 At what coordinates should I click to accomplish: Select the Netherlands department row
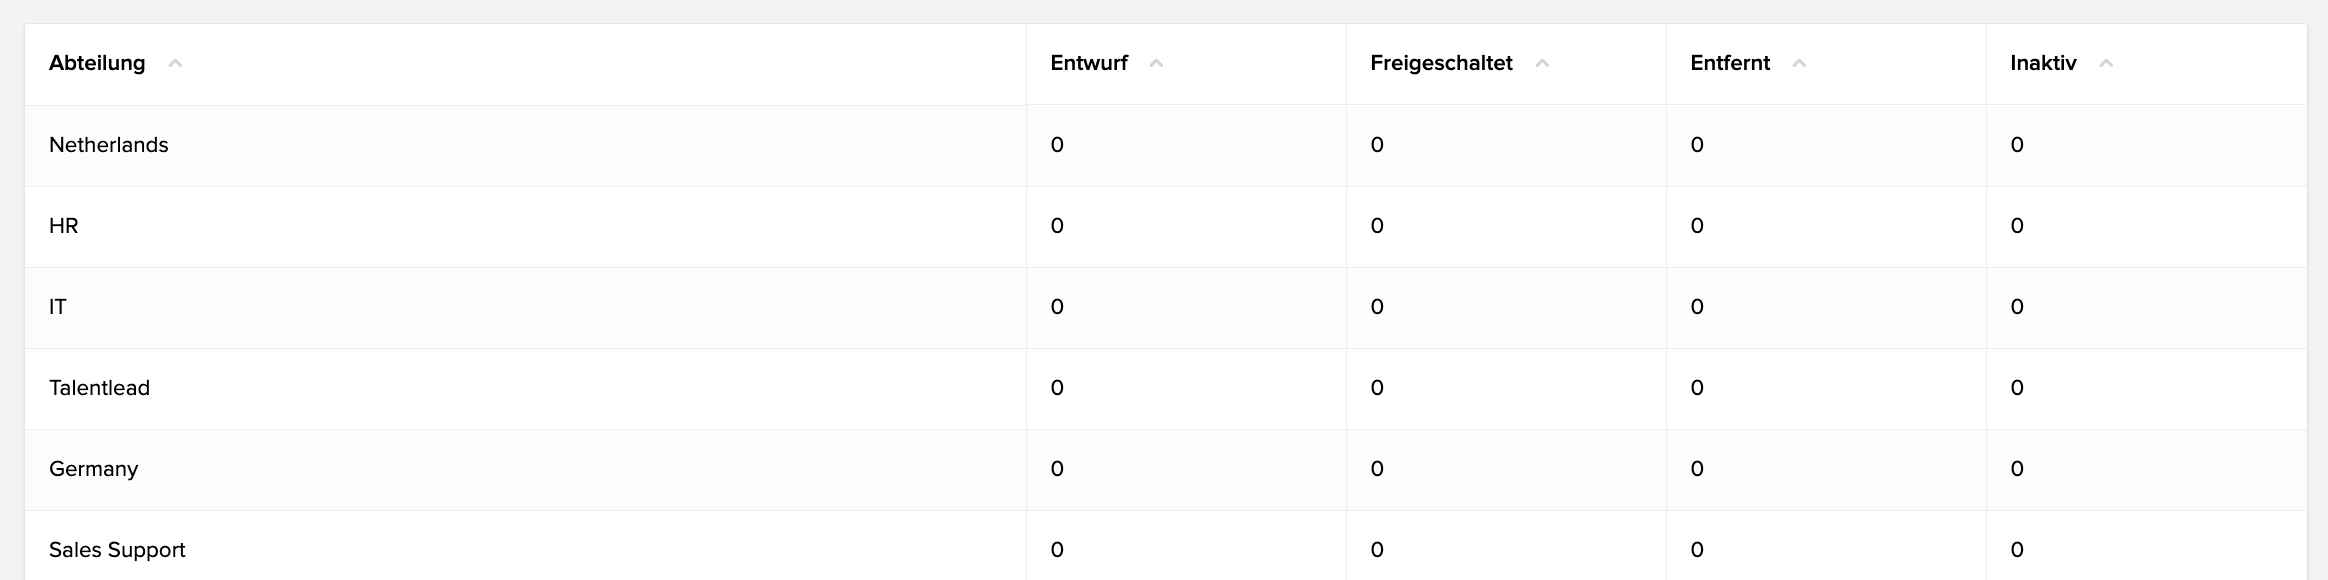[1166, 146]
